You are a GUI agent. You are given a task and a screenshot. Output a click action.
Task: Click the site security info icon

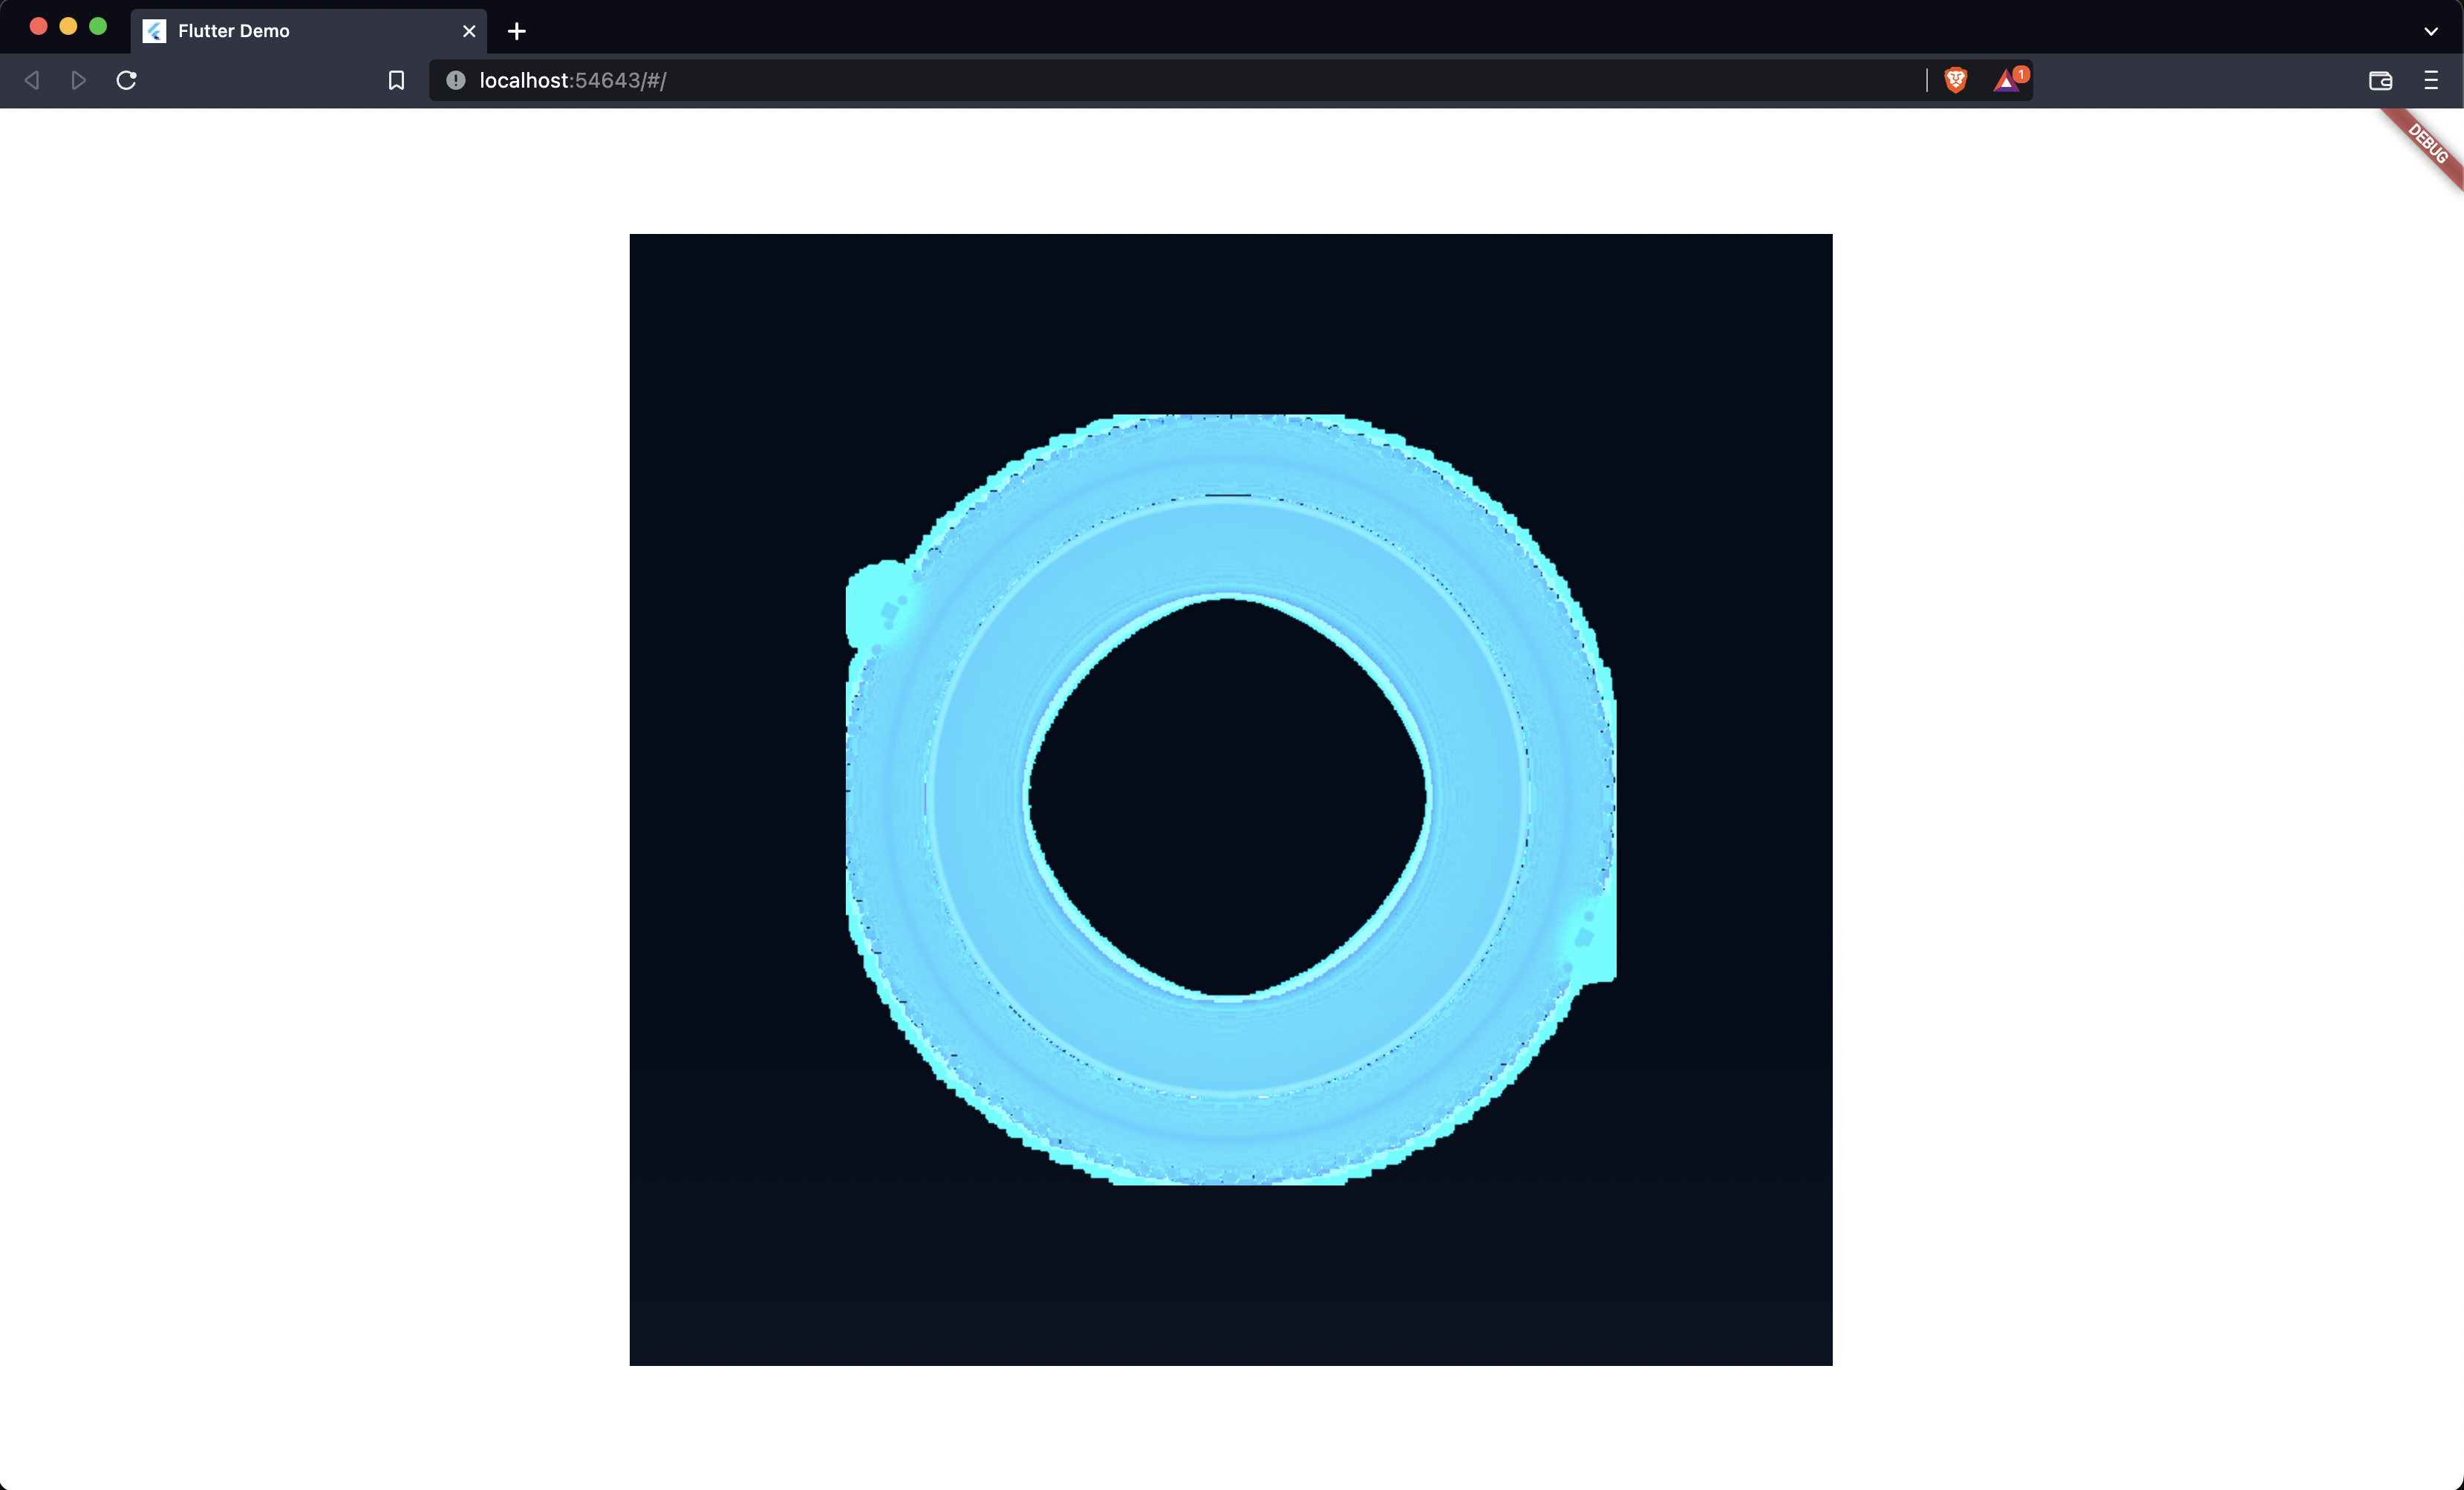455,80
